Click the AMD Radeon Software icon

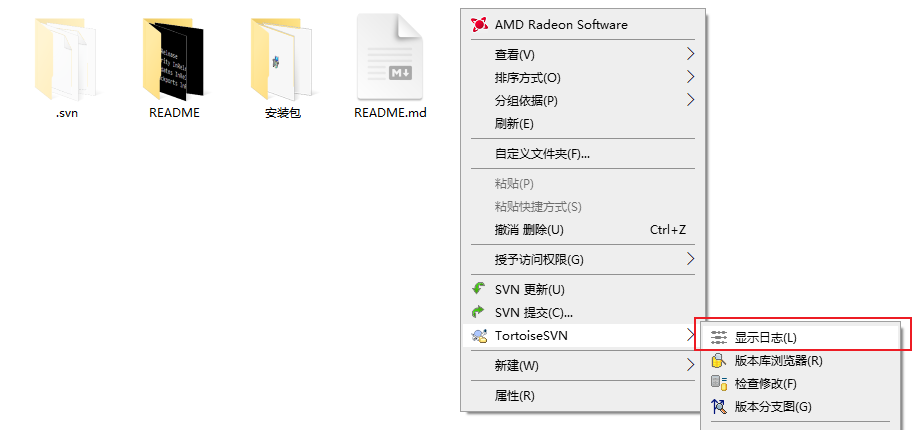[x=478, y=24]
